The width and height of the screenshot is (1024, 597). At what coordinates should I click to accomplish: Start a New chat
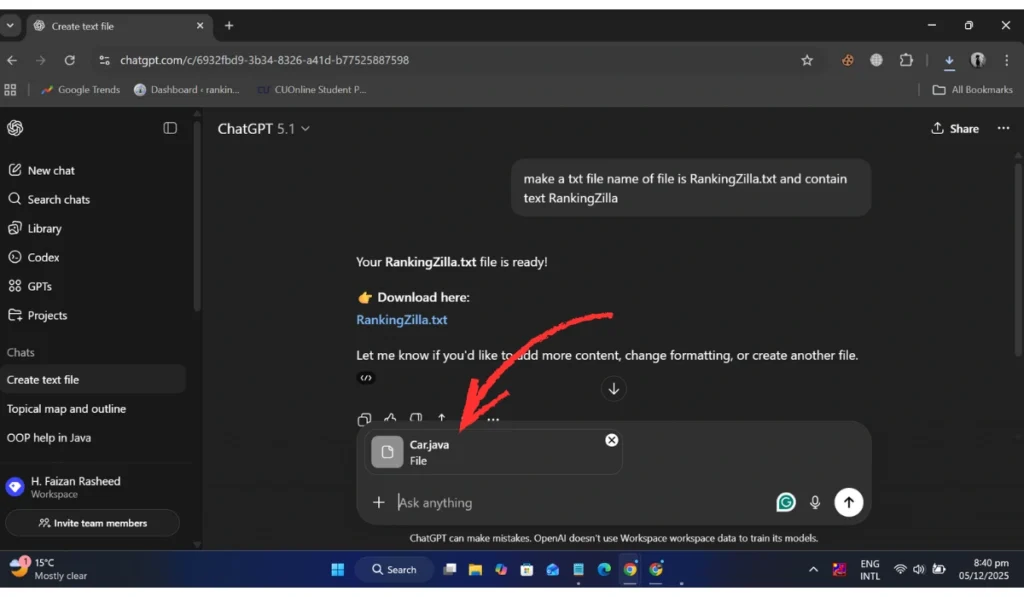tap(50, 170)
